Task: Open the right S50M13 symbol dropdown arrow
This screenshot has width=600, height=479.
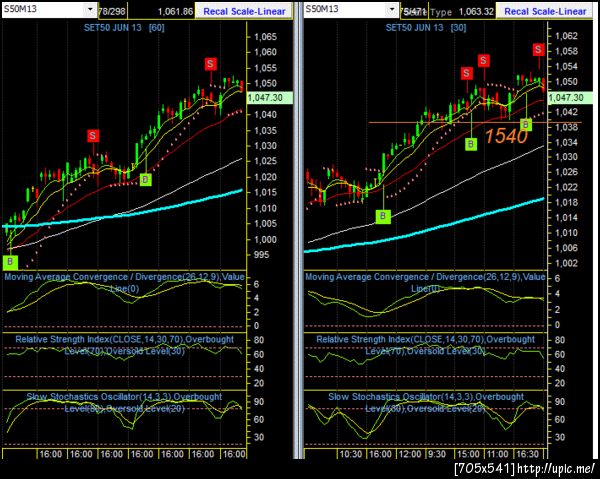Action: [392, 9]
